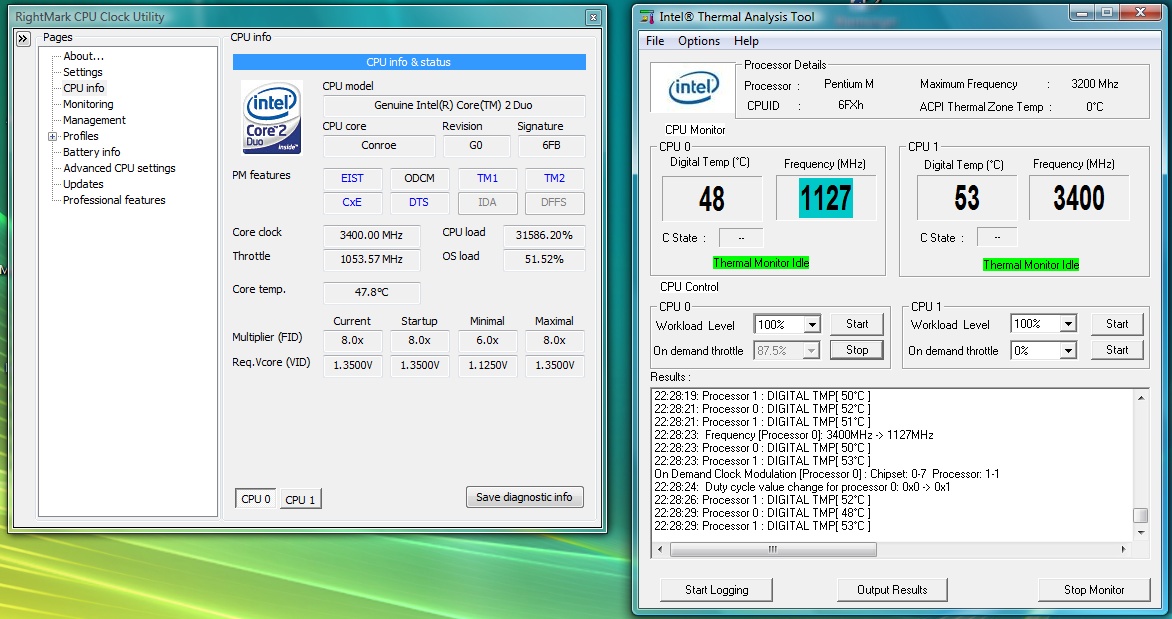
Task: Open CPU 1 Workload Level dropdown
Action: pyautogui.click(x=1068, y=324)
